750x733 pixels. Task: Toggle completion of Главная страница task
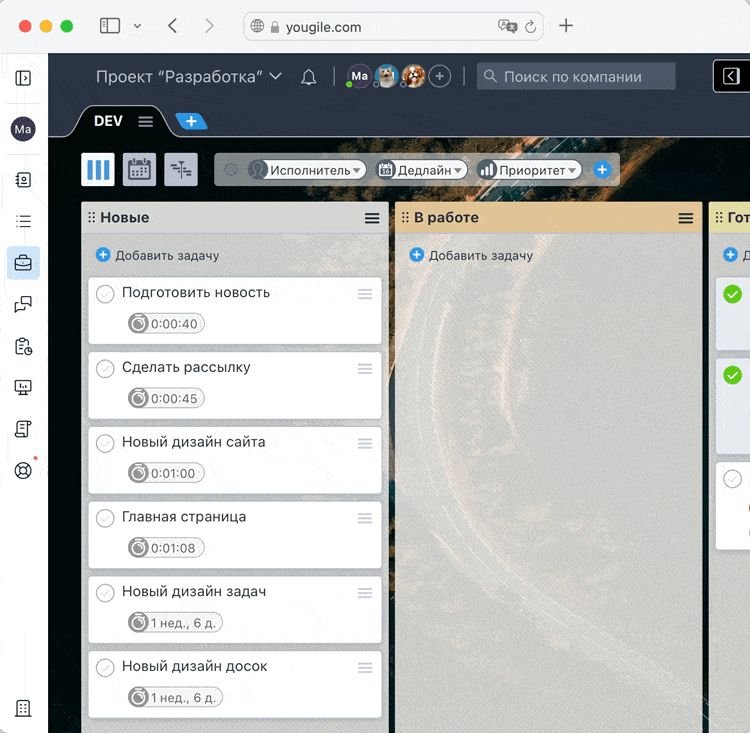[x=105, y=518]
